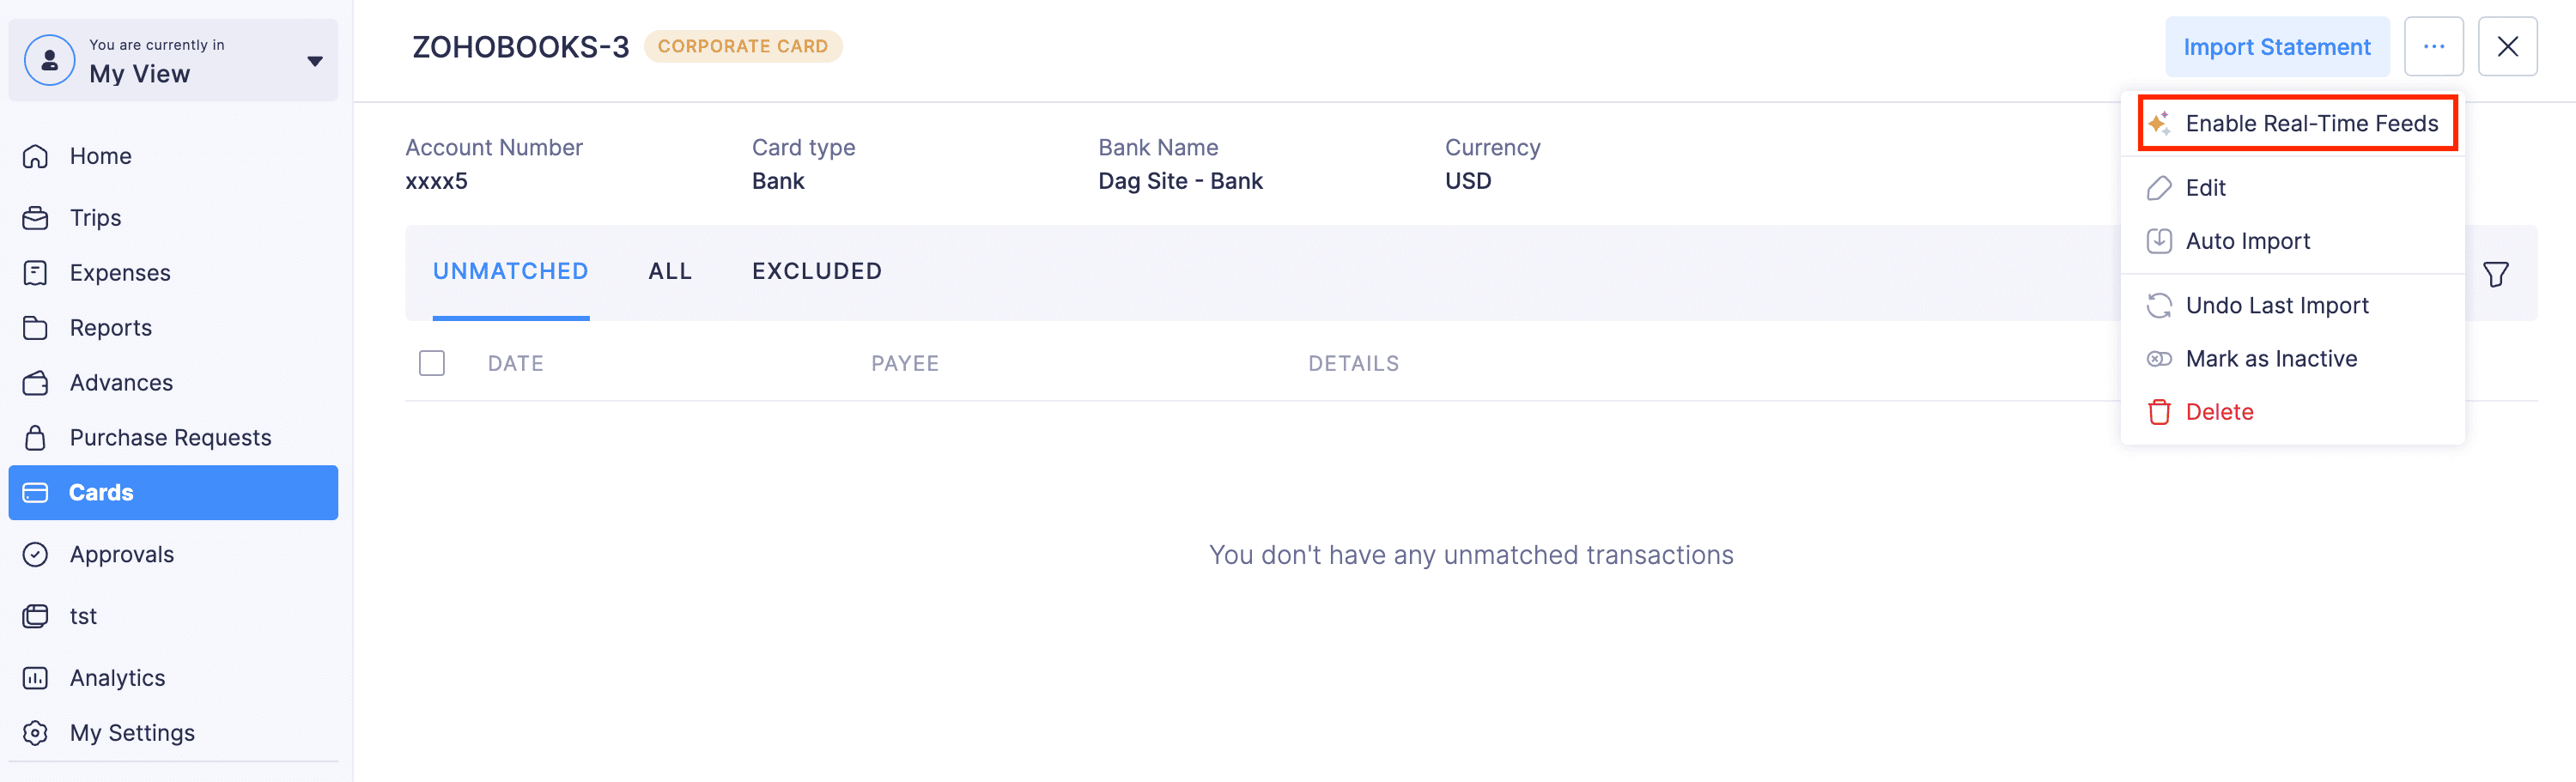Expand the My View switcher dropdown

point(314,62)
